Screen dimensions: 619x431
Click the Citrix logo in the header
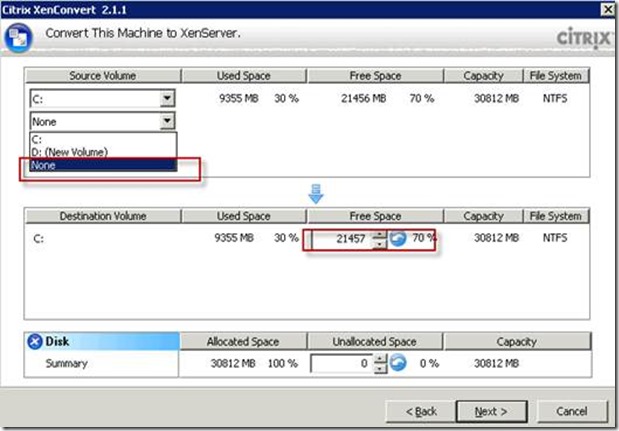click(584, 38)
